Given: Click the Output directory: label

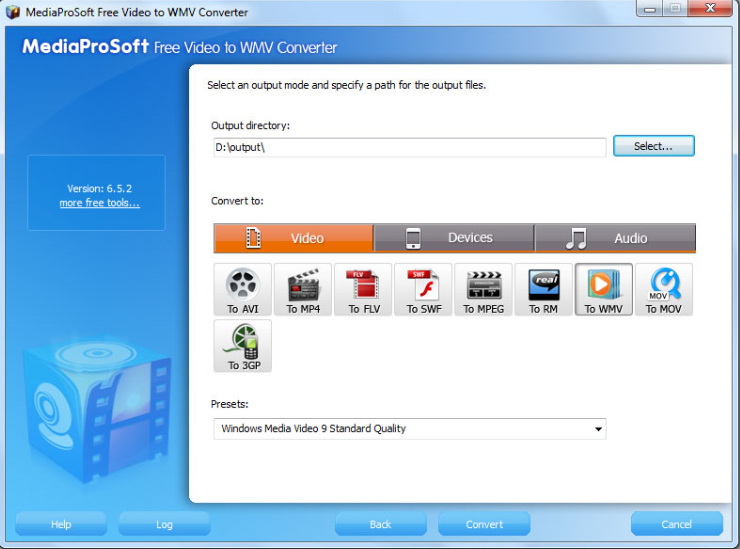Looking at the screenshot, I should click(251, 126).
